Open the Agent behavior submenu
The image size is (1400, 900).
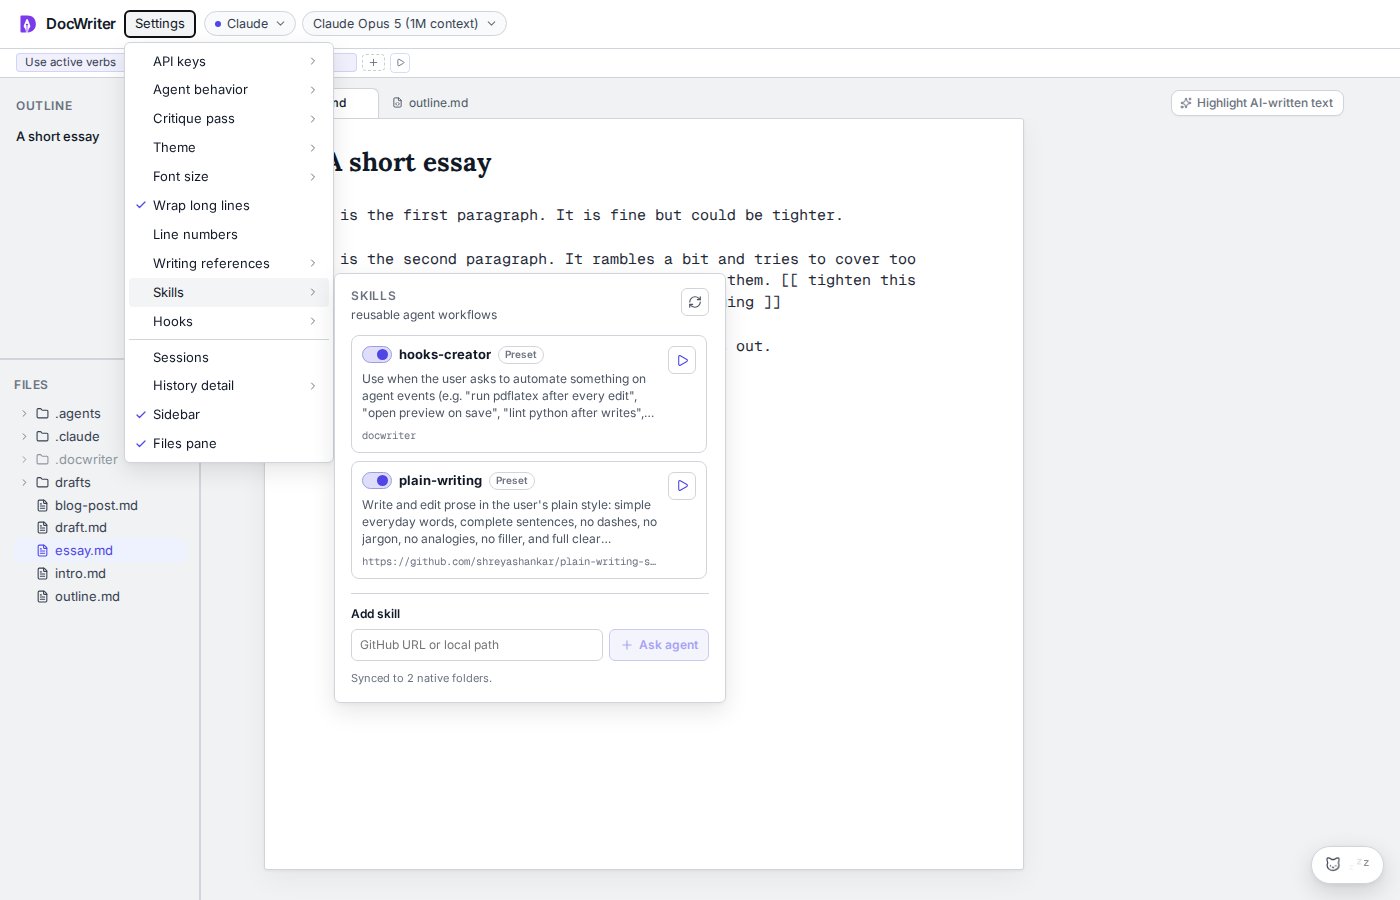point(229,90)
